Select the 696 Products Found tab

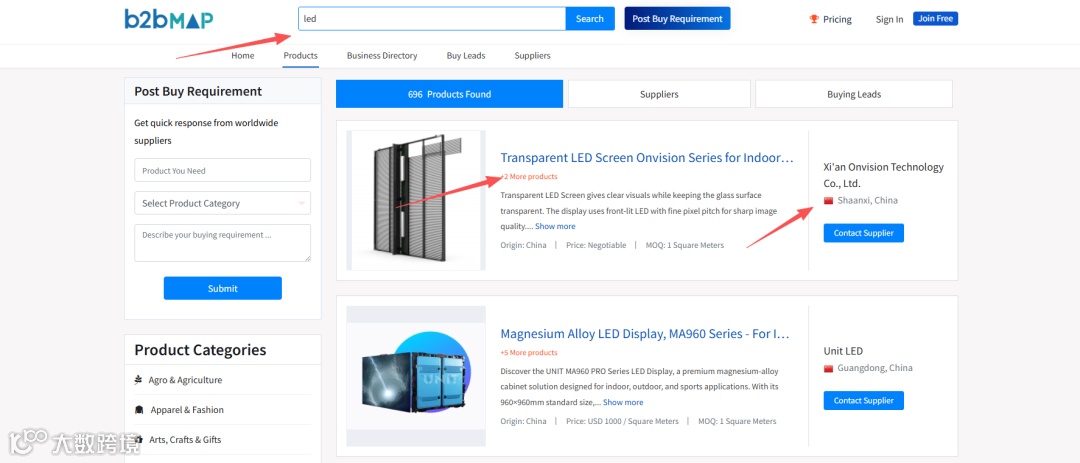click(x=449, y=94)
